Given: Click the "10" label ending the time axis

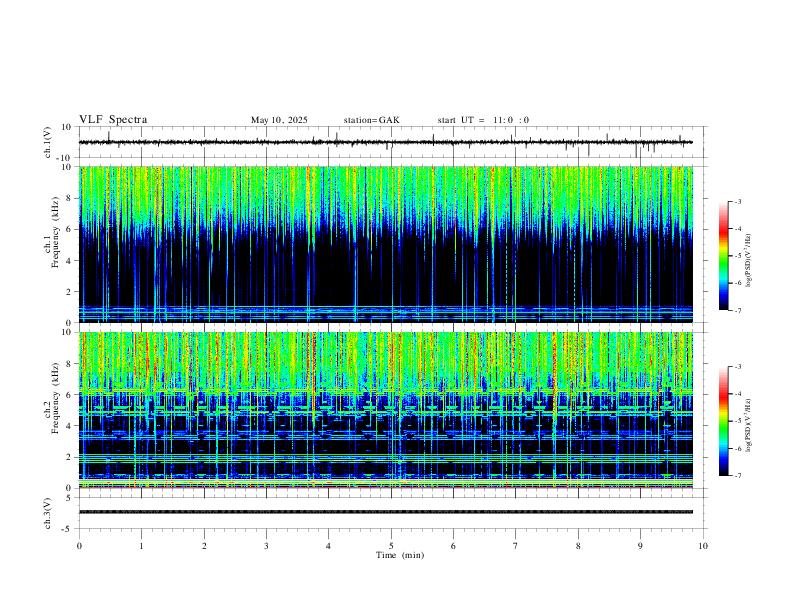Looking at the screenshot, I should [703, 546].
